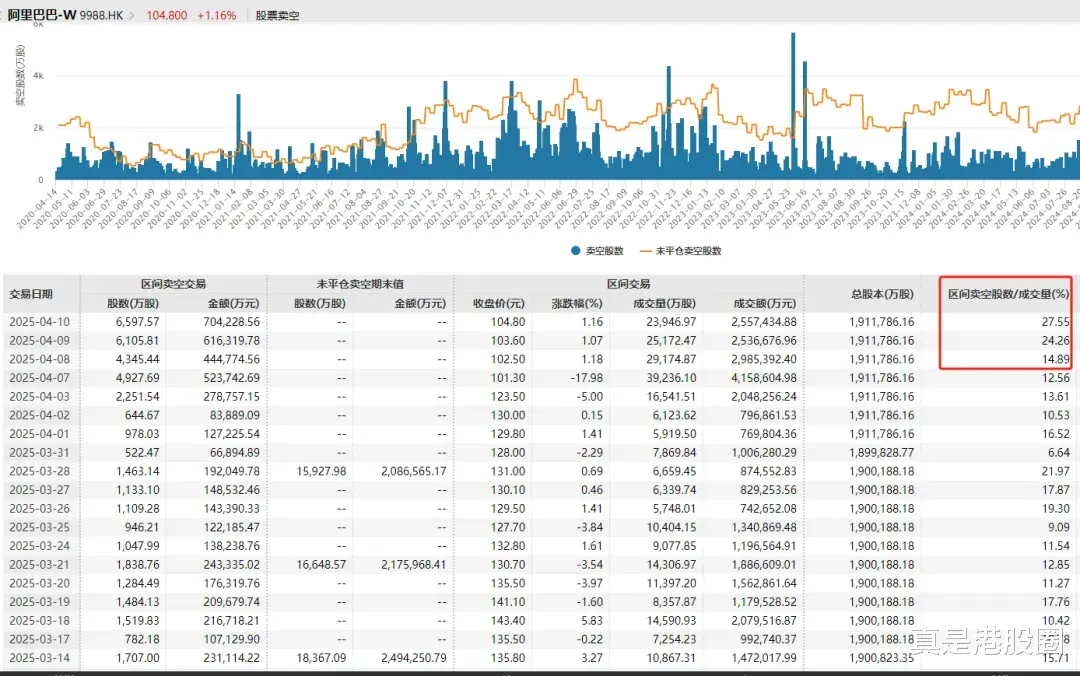Select the 2025-04-03 date row
This screenshot has height=676, width=1080.
click(x=41, y=396)
